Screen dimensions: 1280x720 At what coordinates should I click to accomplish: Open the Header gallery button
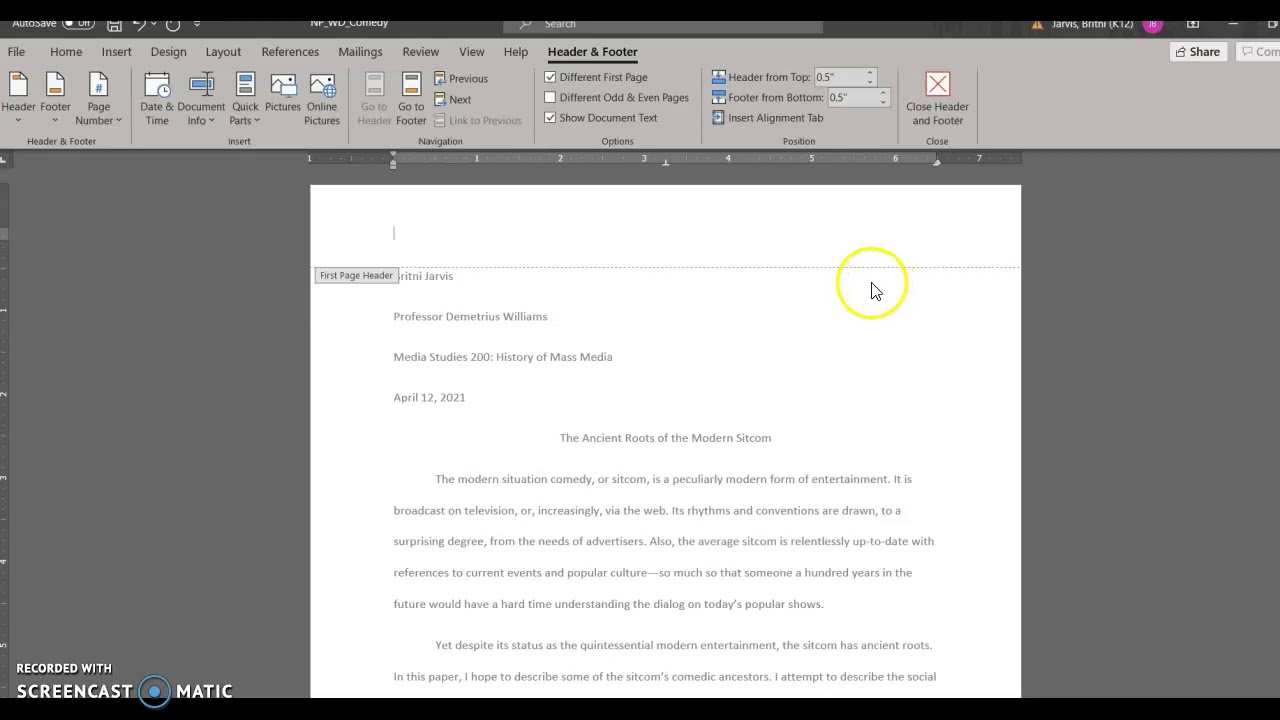click(x=18, y=98)
